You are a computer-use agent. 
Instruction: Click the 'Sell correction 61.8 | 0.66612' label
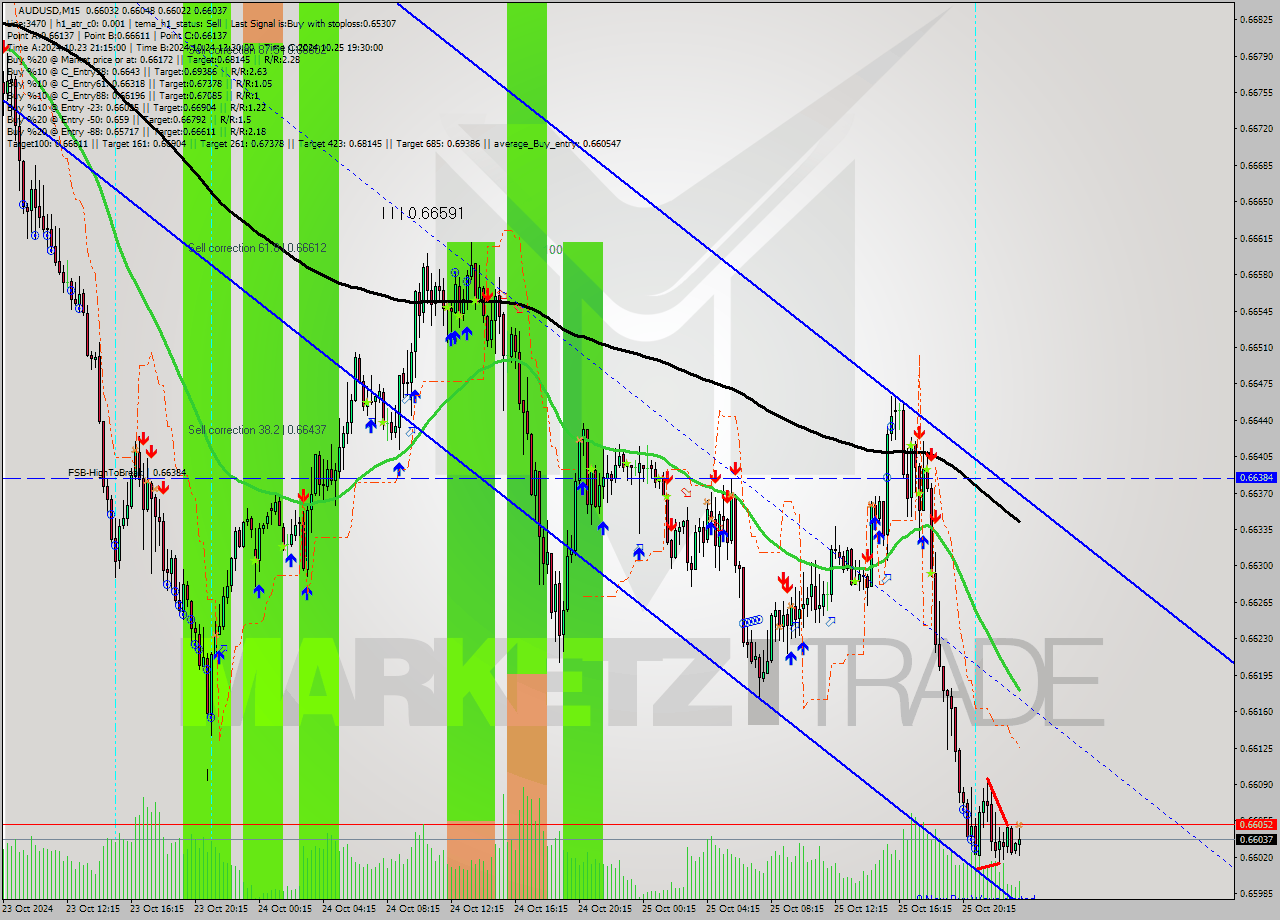(x=257, y=247)
